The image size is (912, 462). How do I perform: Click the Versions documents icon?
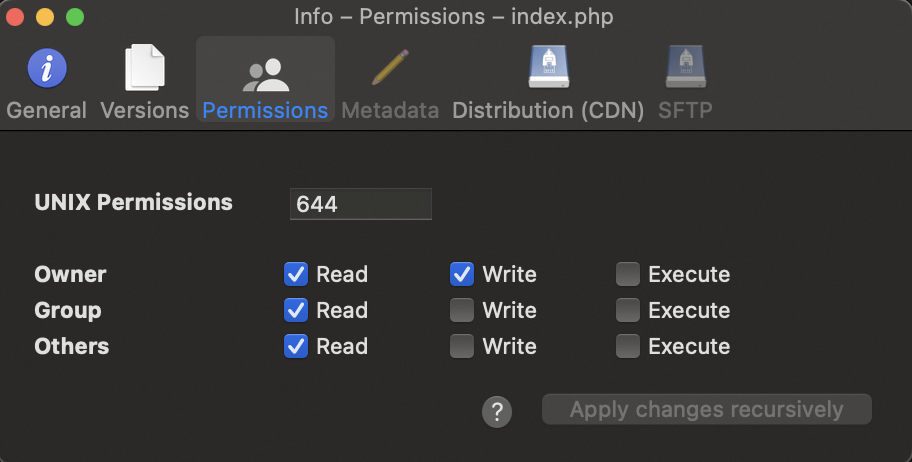click(145, 68)
